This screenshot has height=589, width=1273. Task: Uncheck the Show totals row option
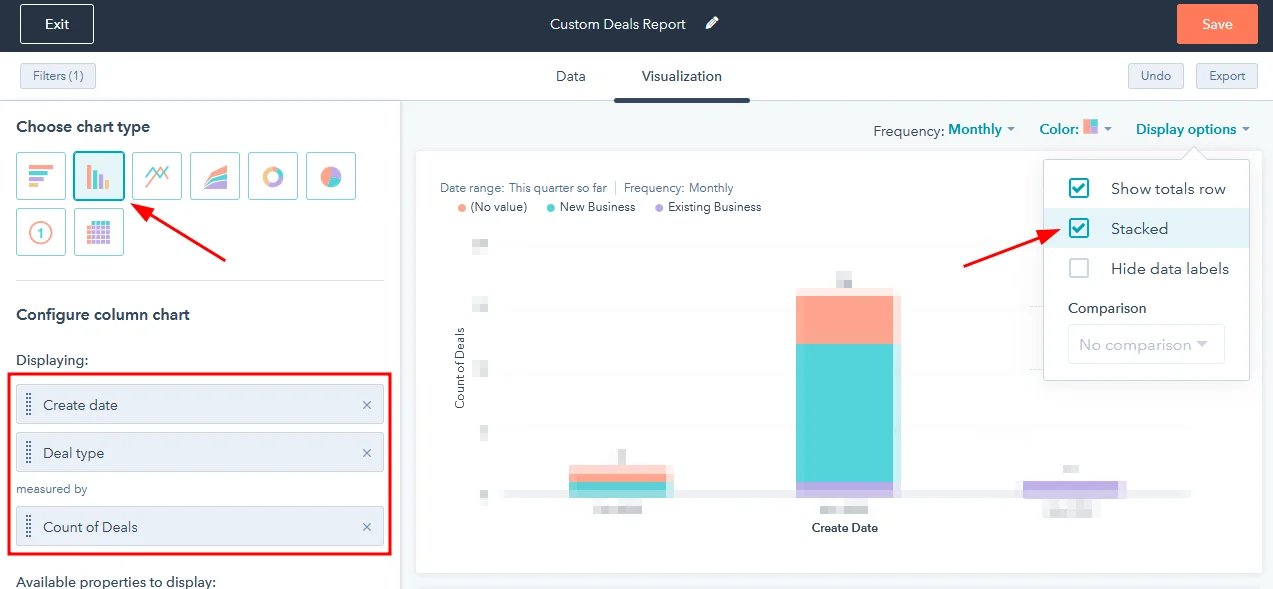pyautogui.click(x=1077, y=187)
